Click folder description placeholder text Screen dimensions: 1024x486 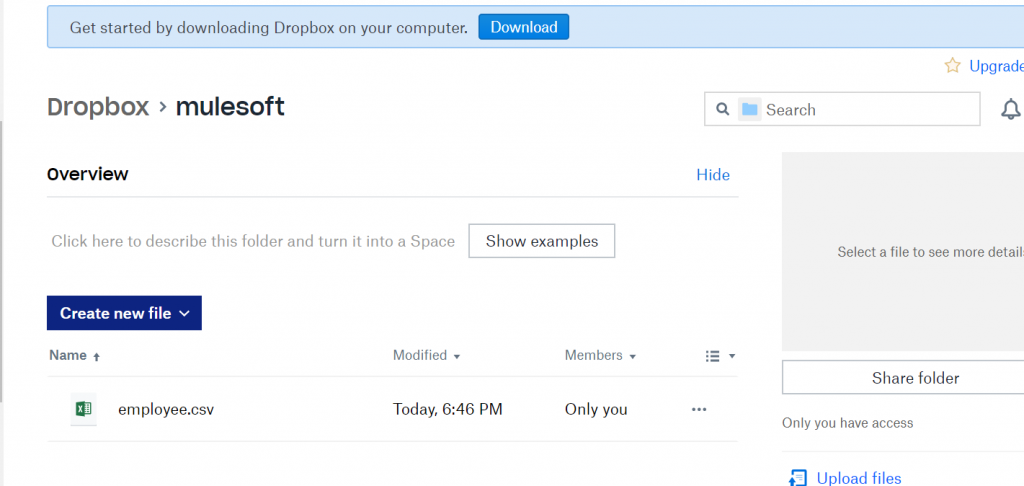[253, 241]
